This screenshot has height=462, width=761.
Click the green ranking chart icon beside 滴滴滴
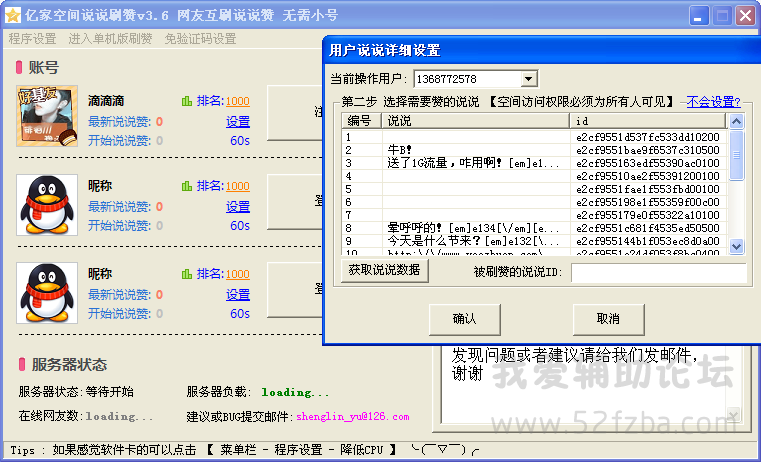(x=187, y=101)
